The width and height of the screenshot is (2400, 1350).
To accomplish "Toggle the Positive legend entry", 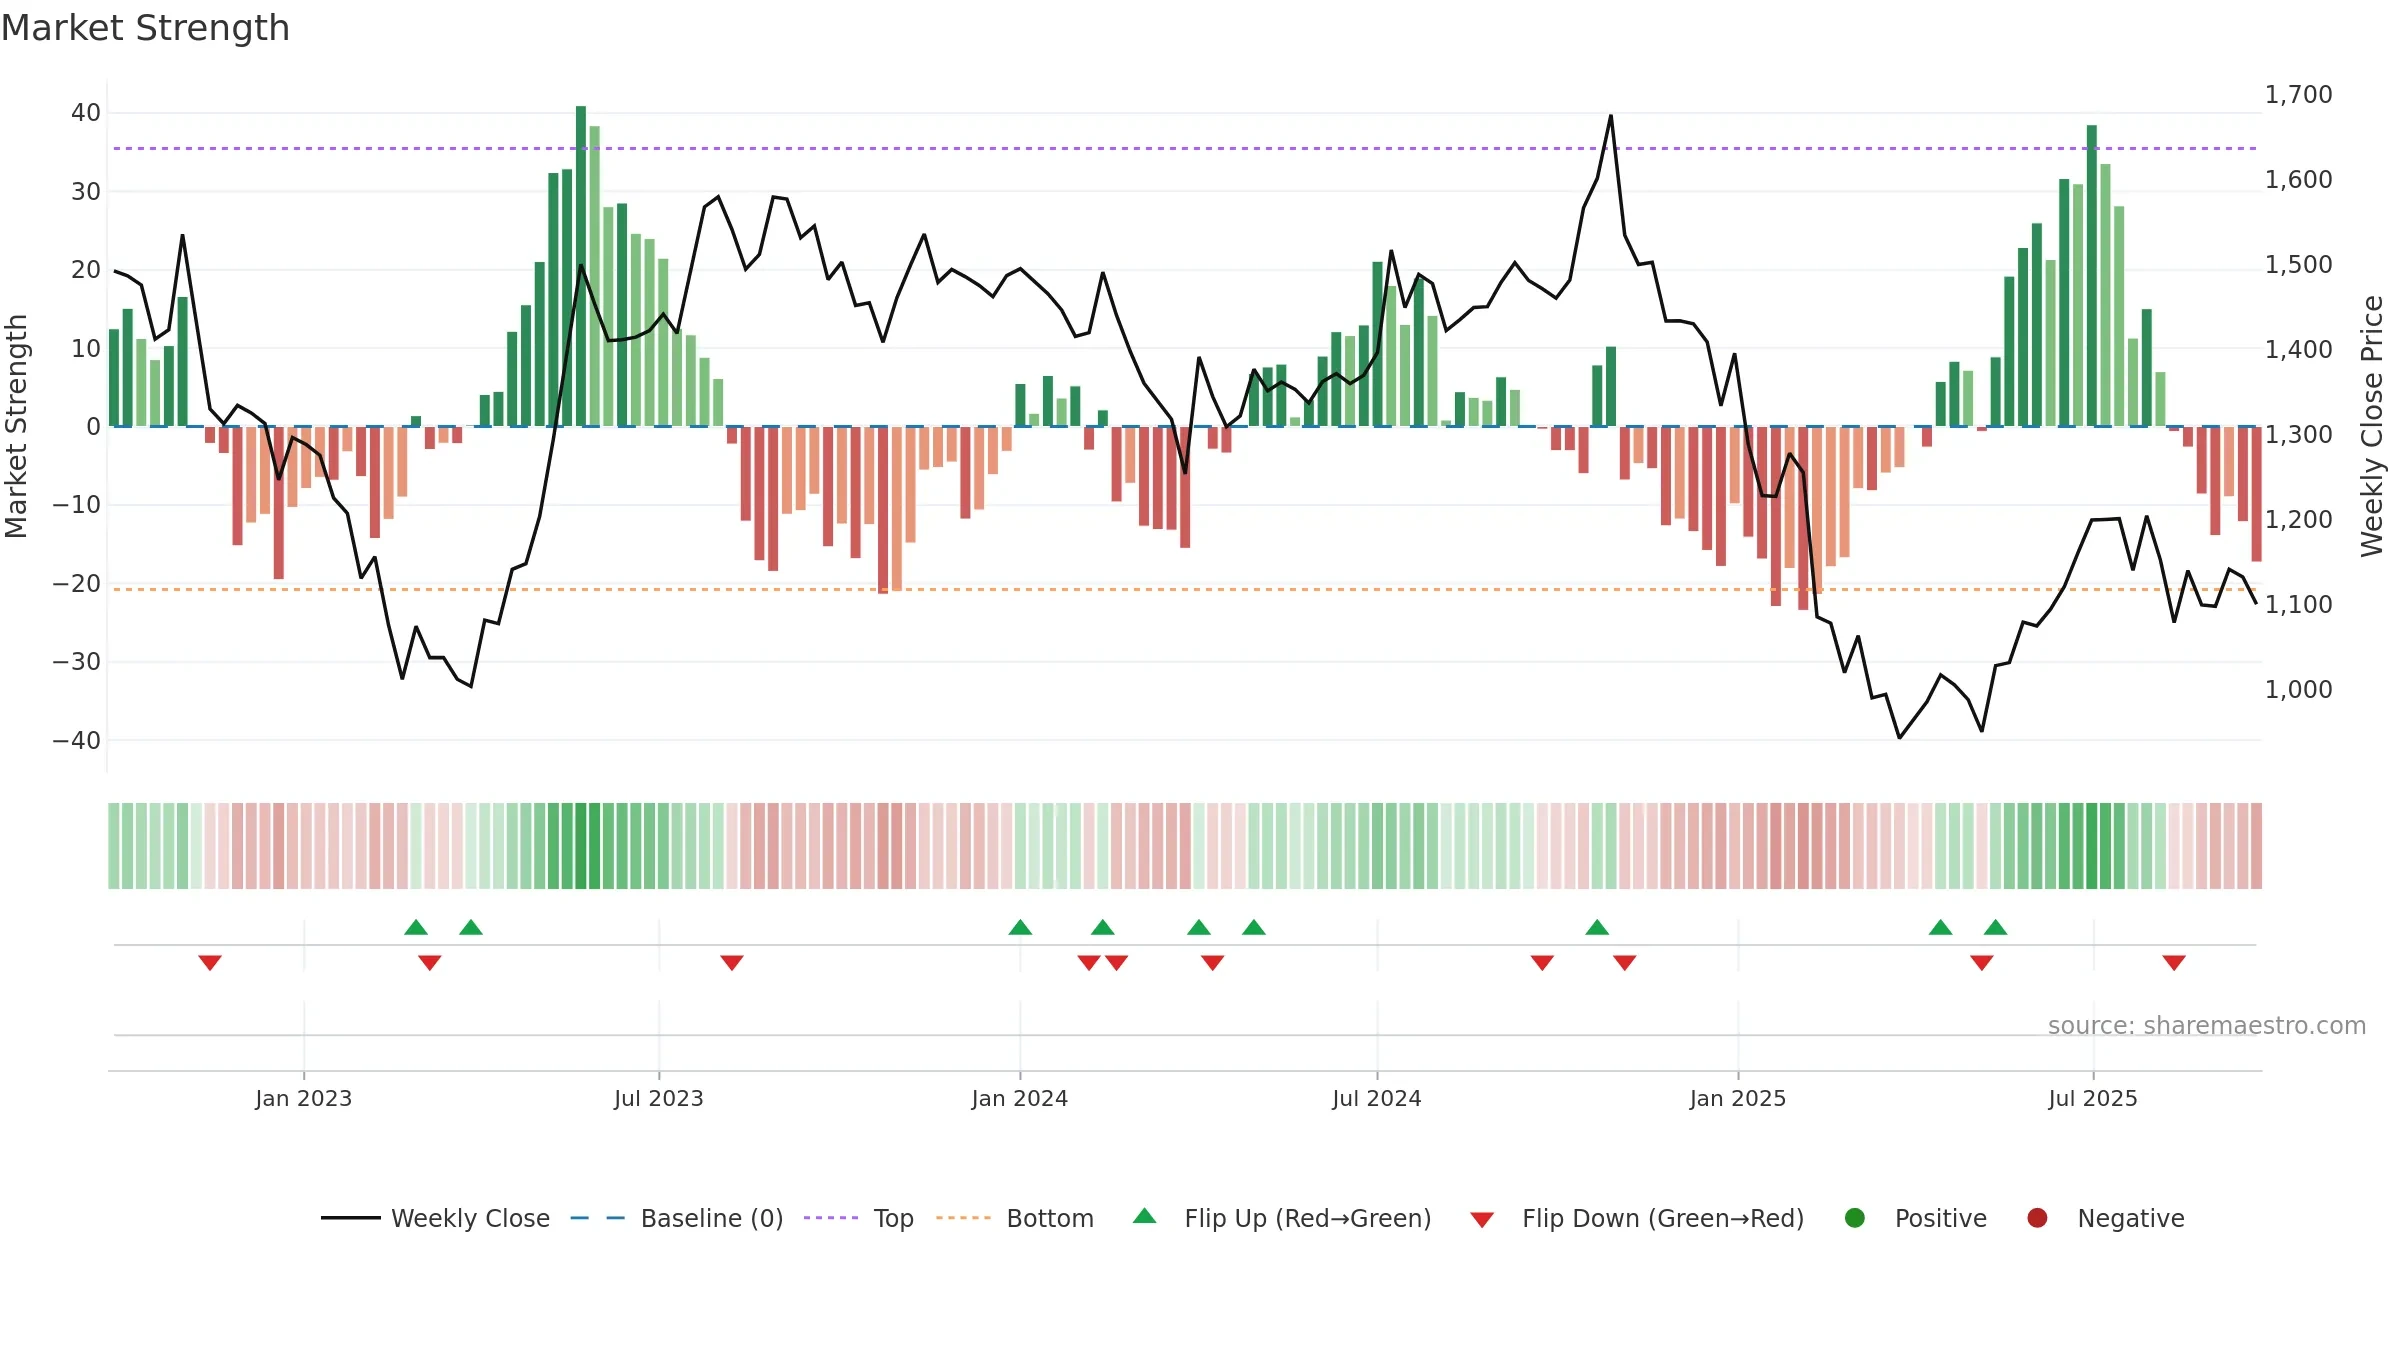I will click(x=1915, y=1218).
